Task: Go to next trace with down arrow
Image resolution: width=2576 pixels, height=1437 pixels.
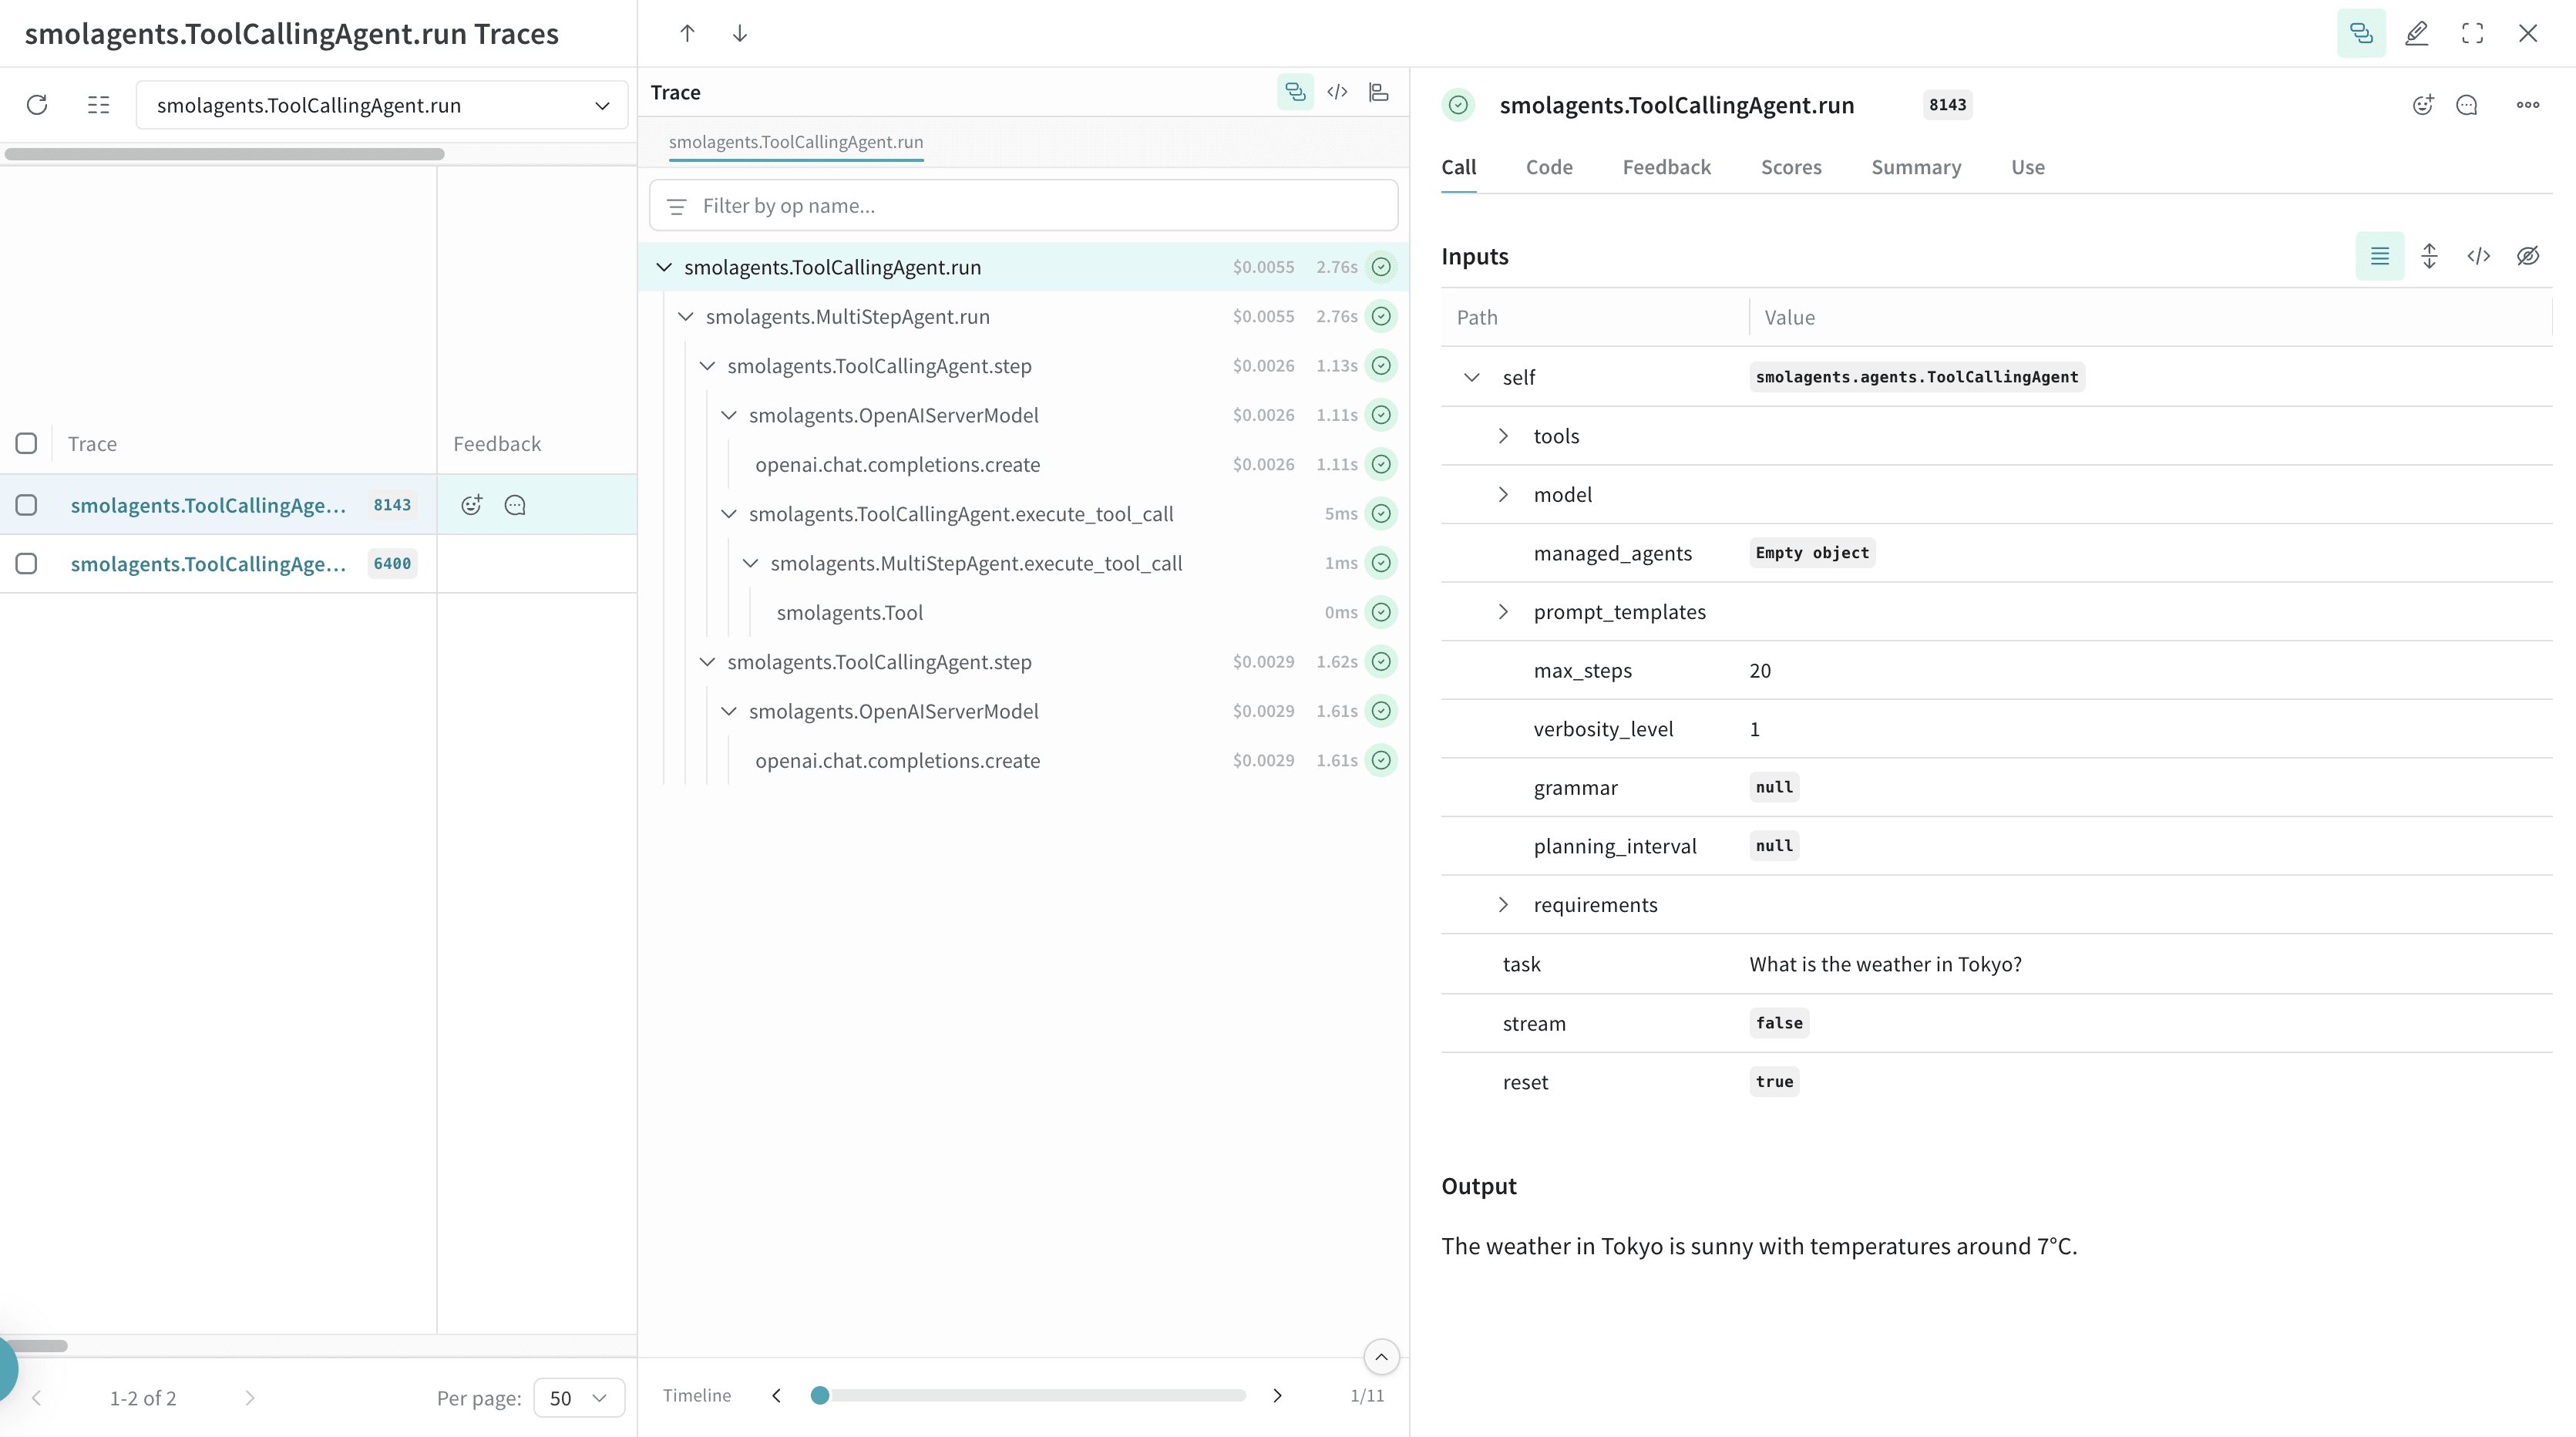Action: click(x=740, y=33)
